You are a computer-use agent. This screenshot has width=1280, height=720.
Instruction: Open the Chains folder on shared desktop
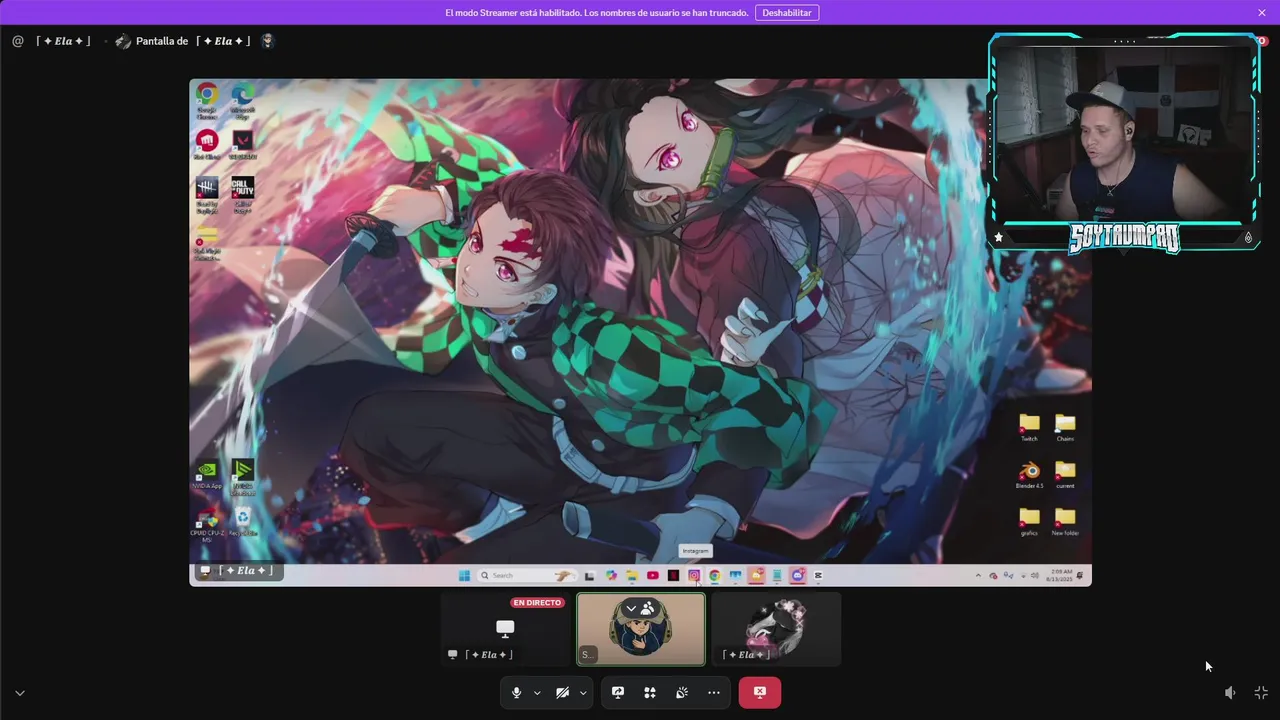tap(1065, 427)
